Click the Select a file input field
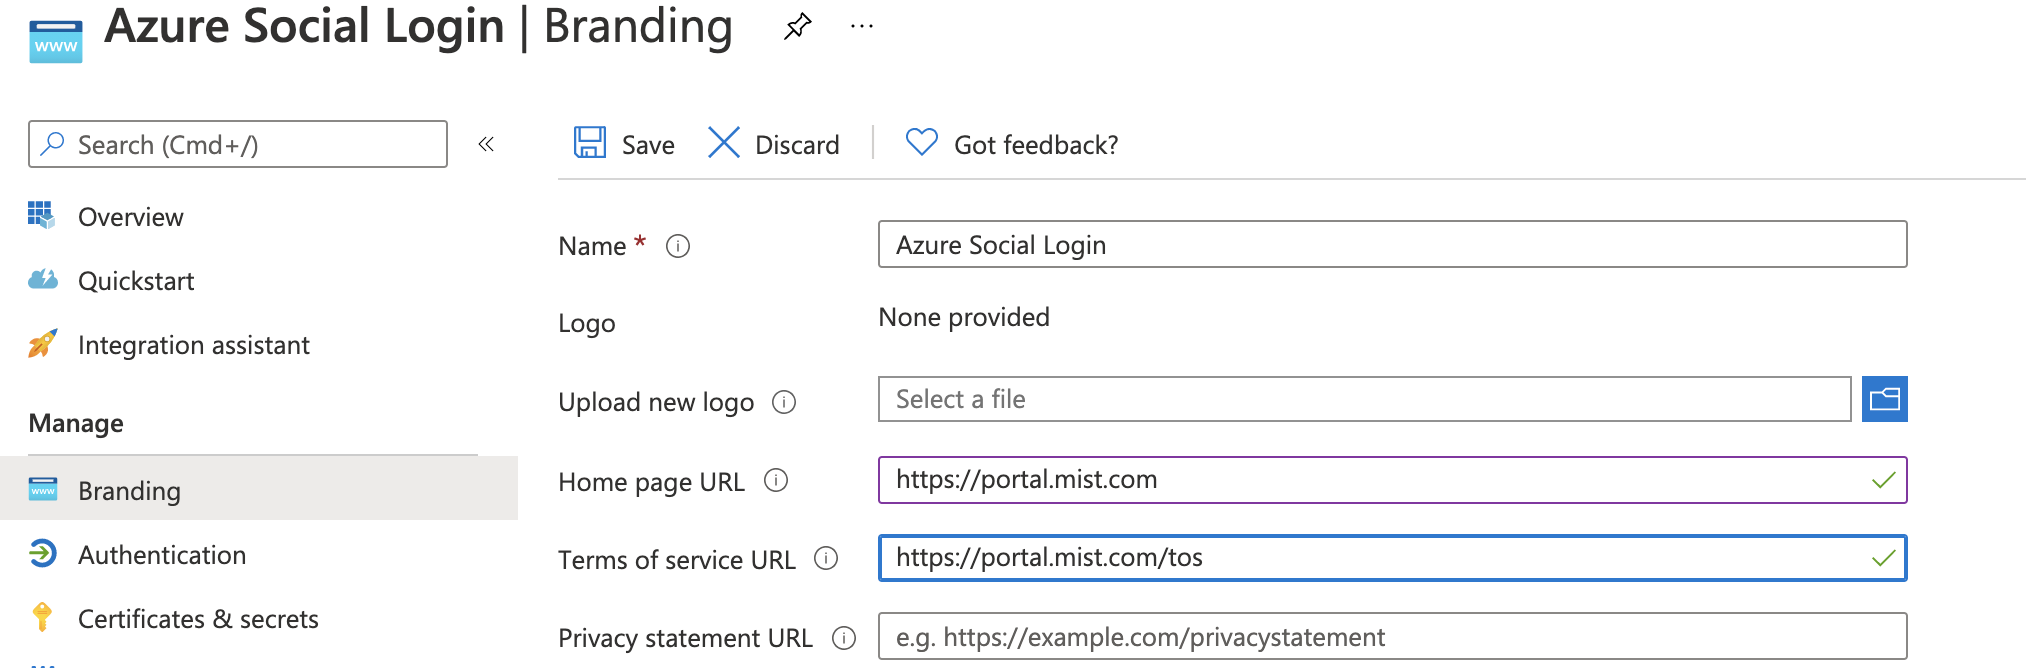 tap(1364, 400)
